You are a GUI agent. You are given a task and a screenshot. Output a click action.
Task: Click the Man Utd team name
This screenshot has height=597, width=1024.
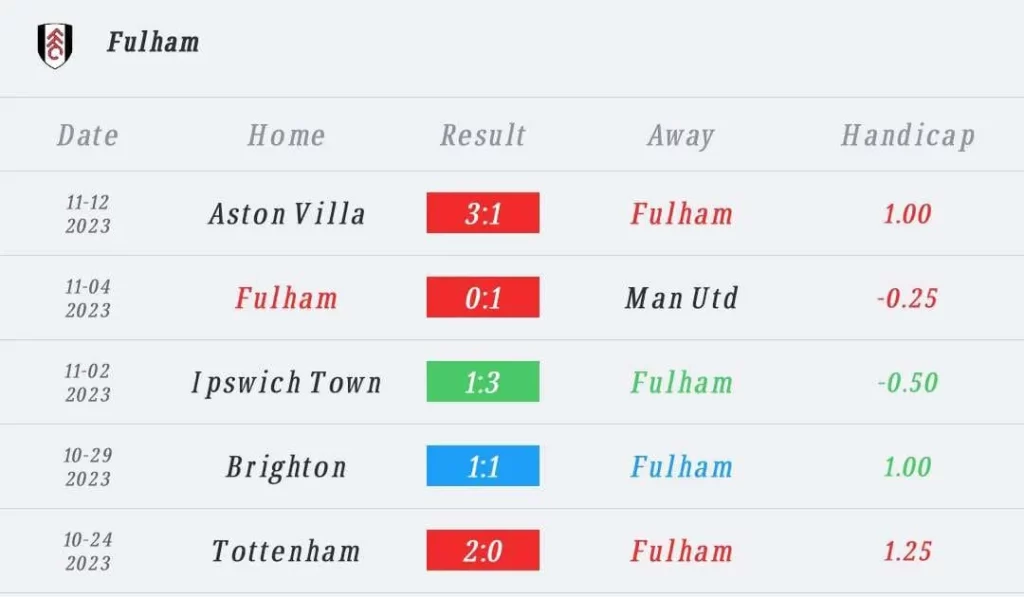[681, 298]
